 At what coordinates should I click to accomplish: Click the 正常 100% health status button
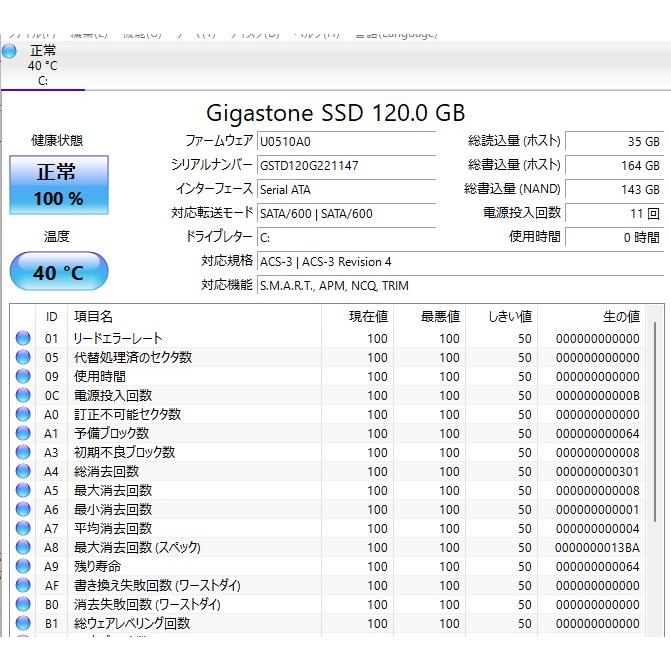[59, 184]
